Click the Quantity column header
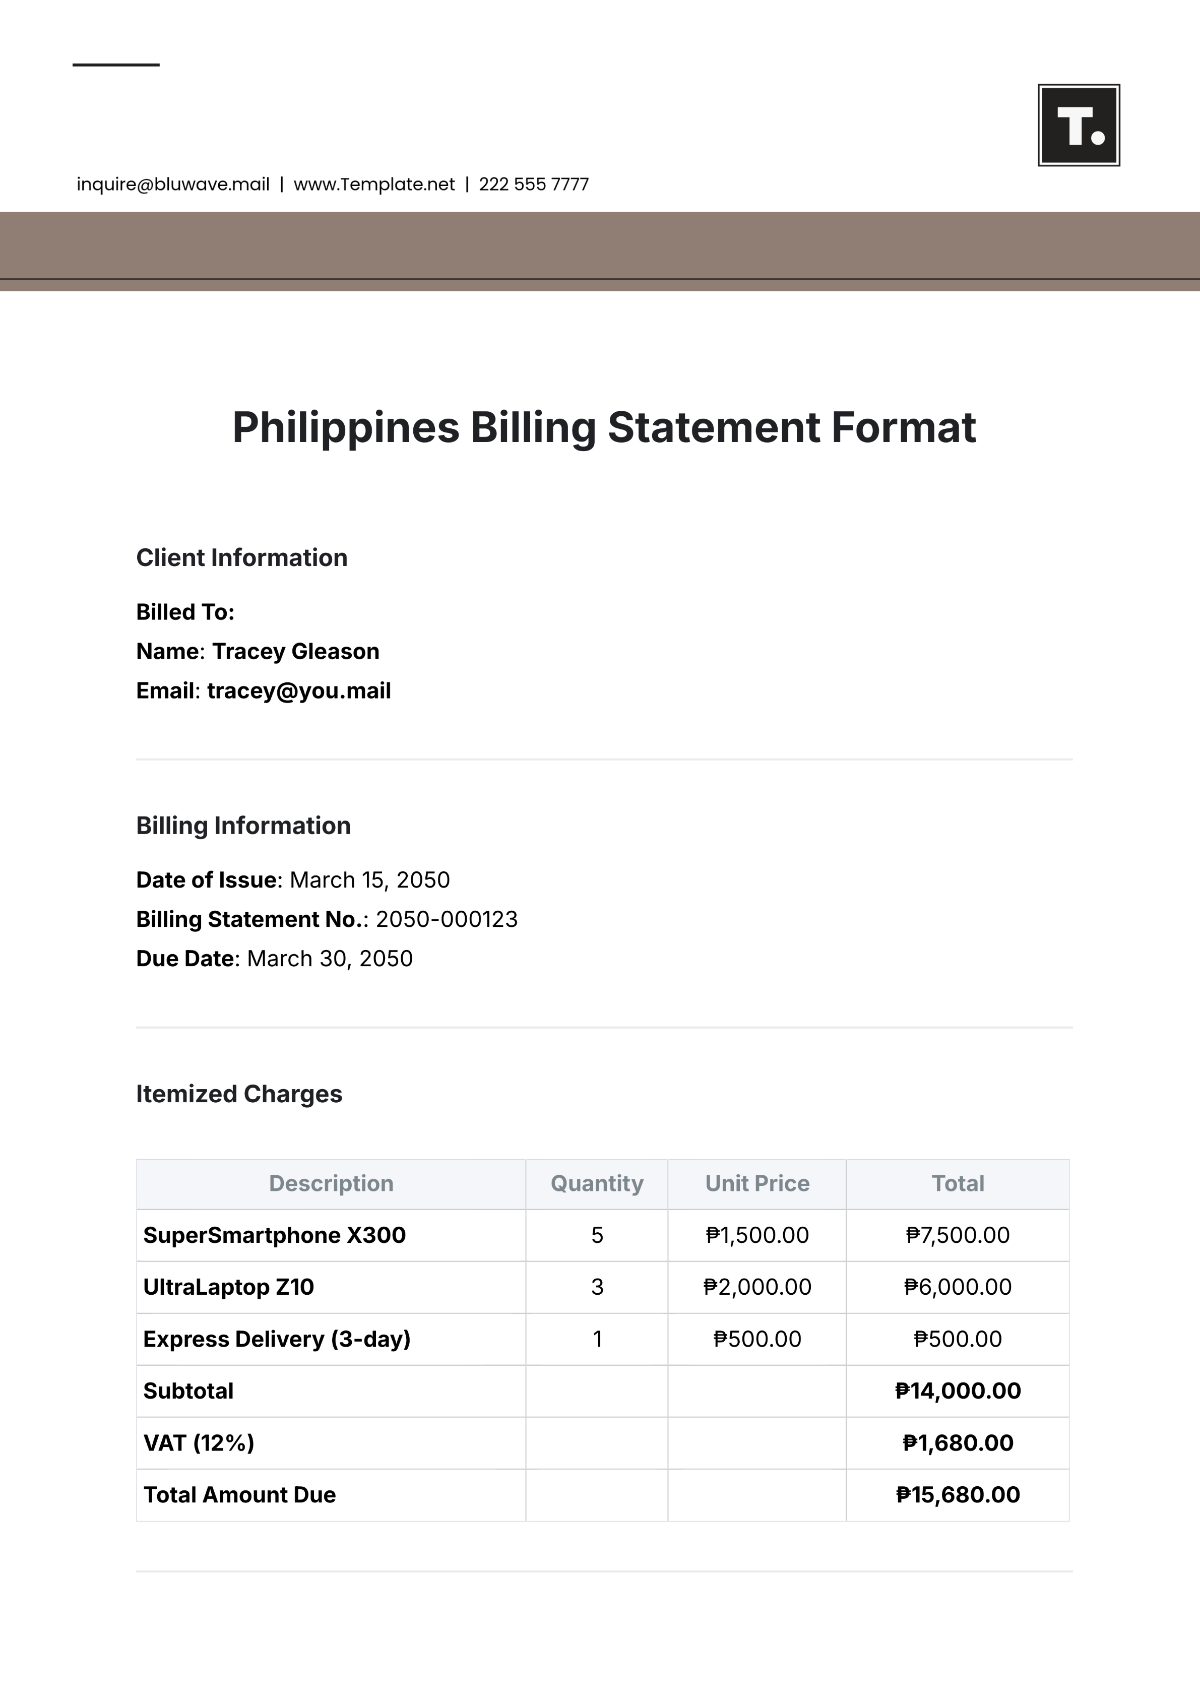Viewport: 1200px width, 1696px height. click(x=597, y=1184)
